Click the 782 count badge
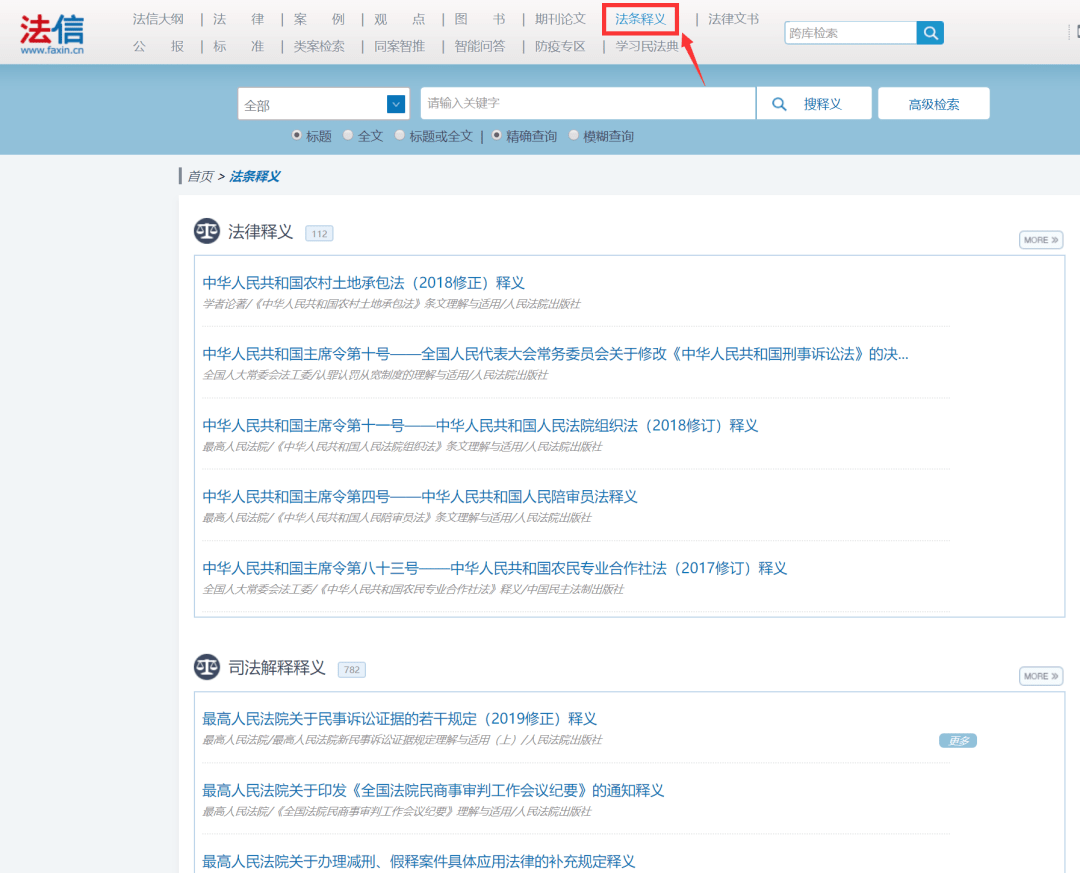Screen dimensions: 1080x873 click(x=352, y=670)
